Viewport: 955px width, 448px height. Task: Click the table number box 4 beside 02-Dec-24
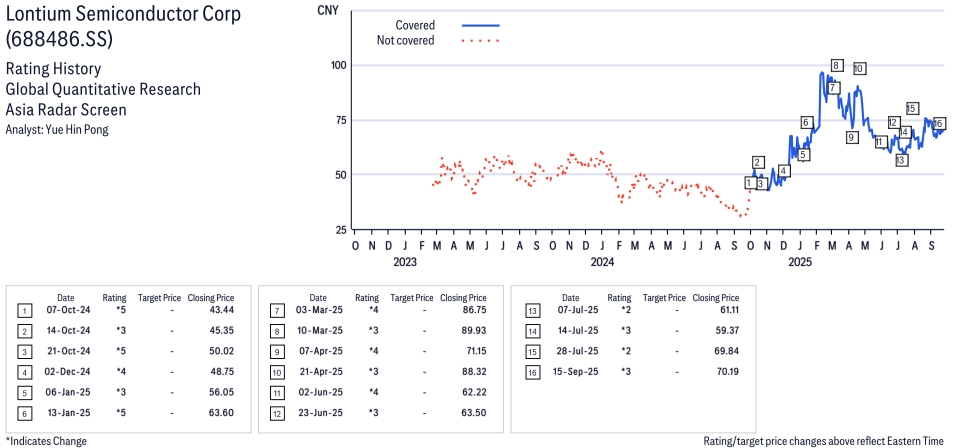click(x=23, y=373)
